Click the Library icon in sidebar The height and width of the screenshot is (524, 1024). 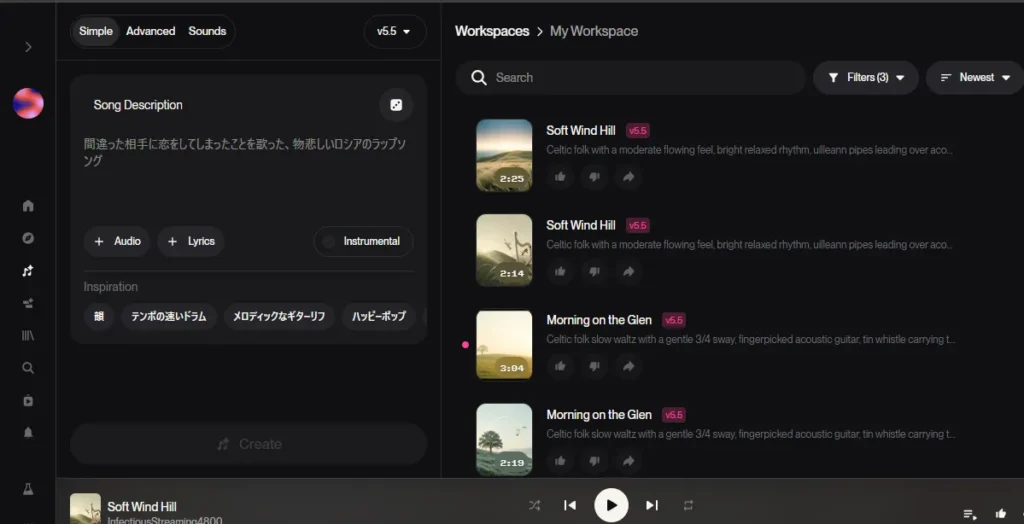(28, 335)
